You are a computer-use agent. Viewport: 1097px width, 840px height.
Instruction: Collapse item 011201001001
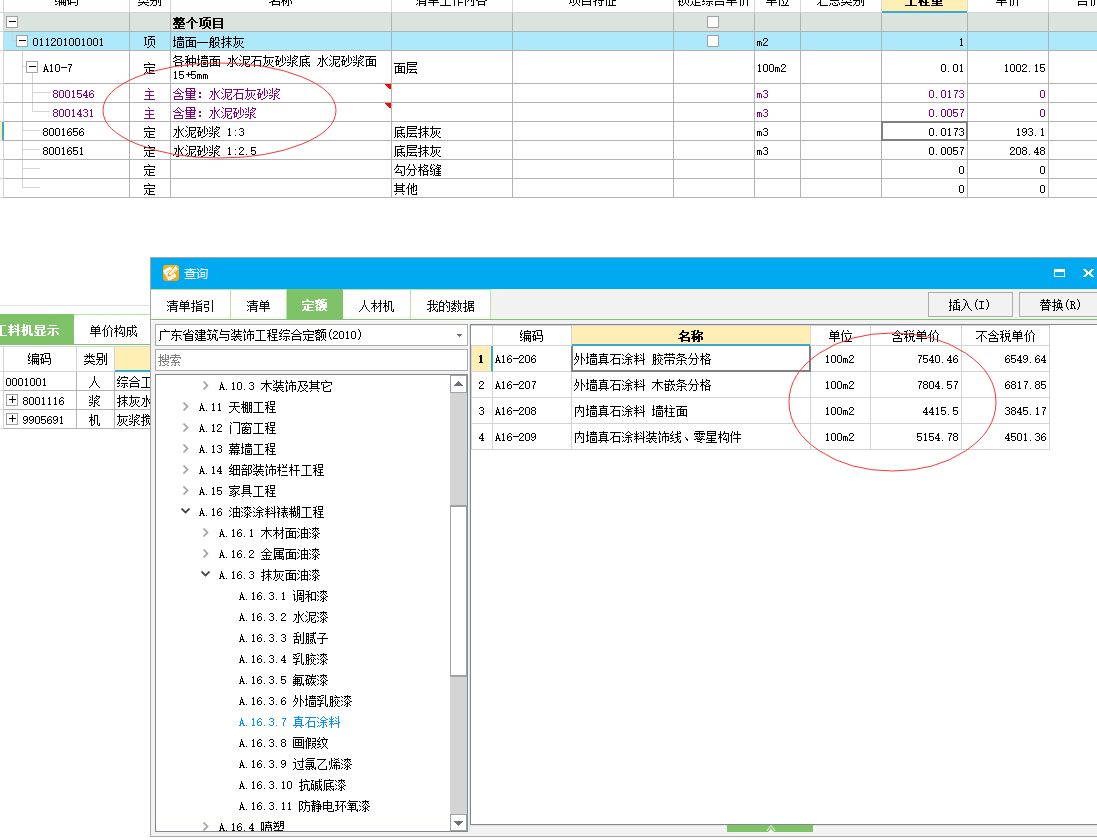[22, 41]
